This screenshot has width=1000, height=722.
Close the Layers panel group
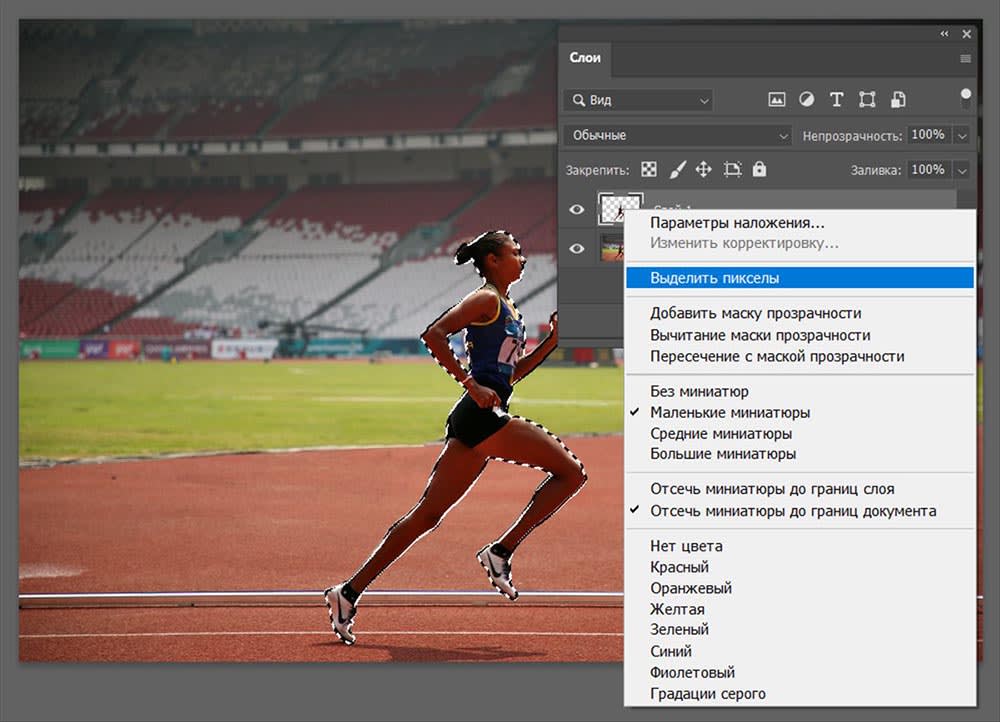[x=967, y=34]
